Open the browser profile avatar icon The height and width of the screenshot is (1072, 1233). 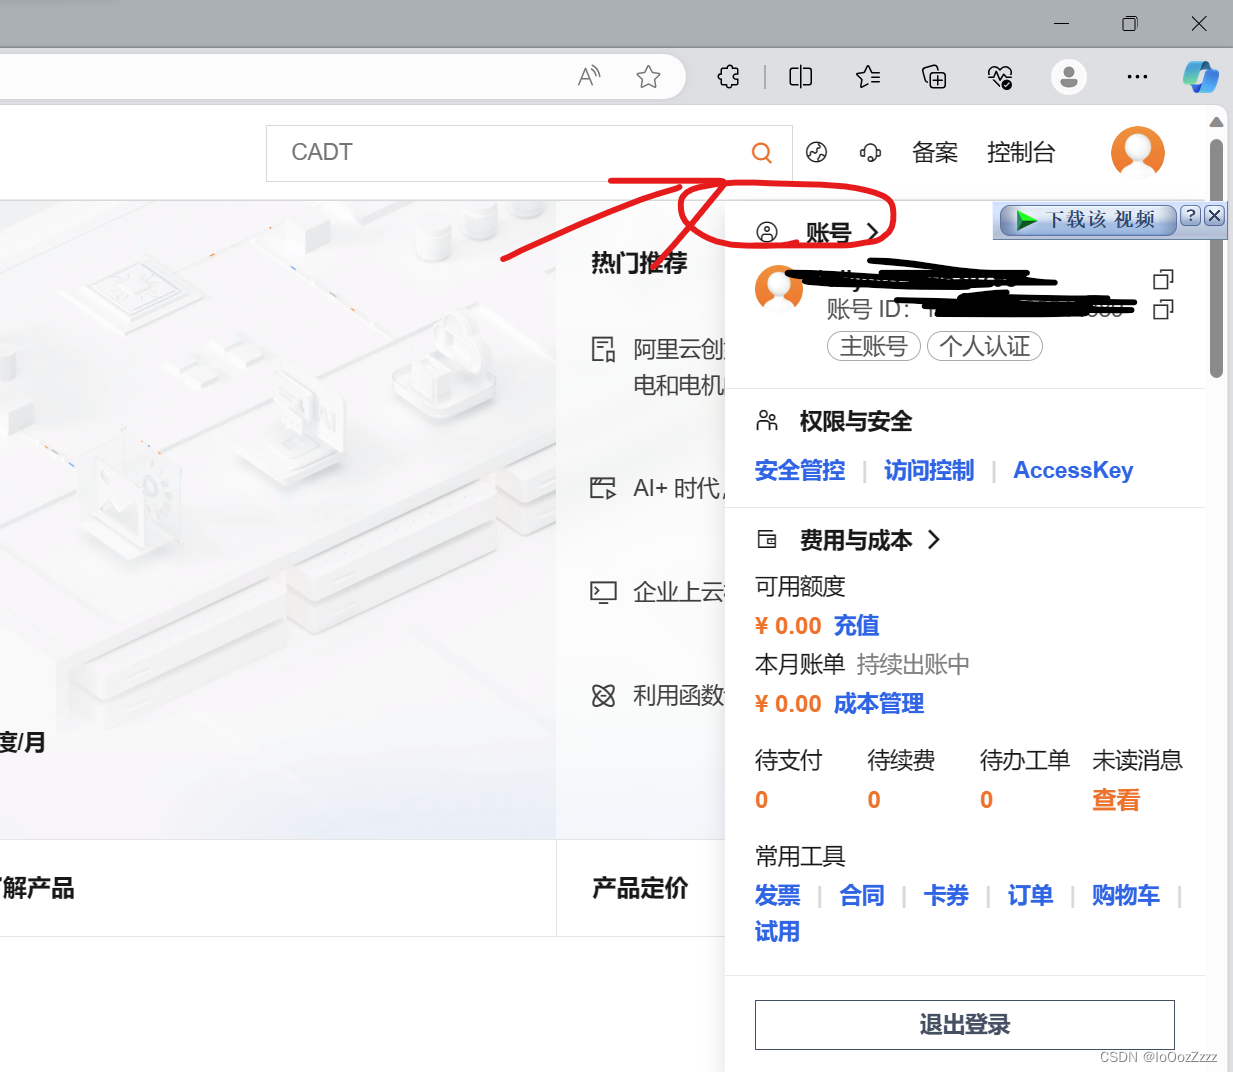click(x=1068, y=76)
